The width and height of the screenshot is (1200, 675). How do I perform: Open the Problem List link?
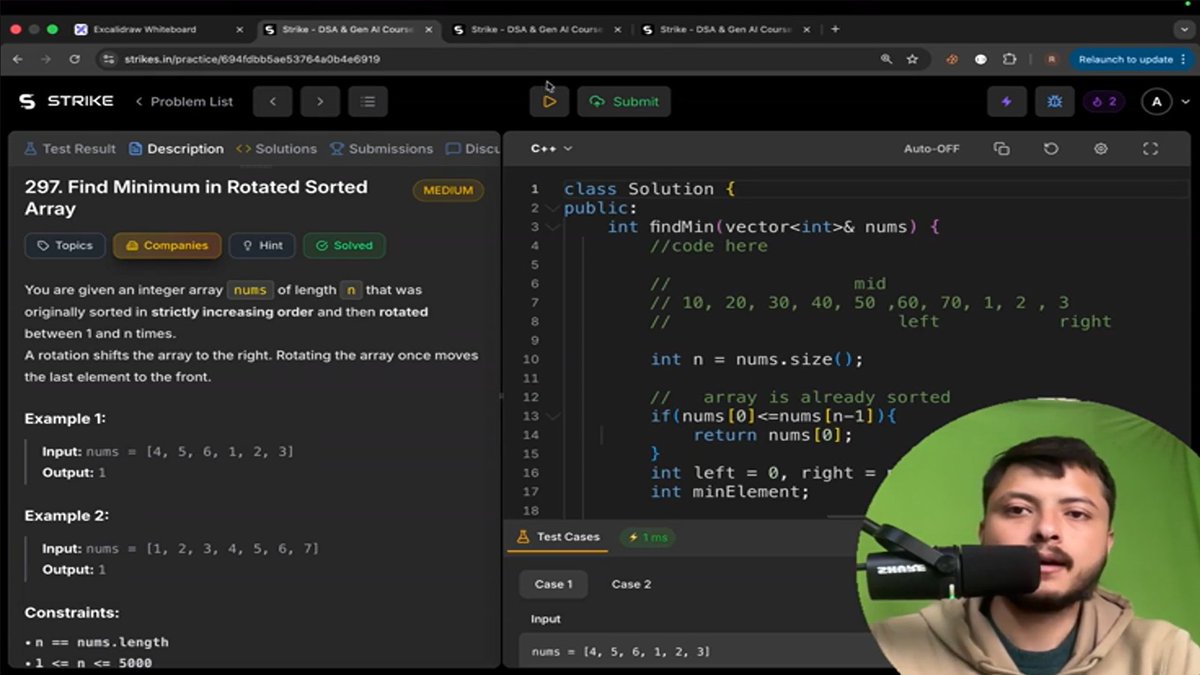click(184, 101)
